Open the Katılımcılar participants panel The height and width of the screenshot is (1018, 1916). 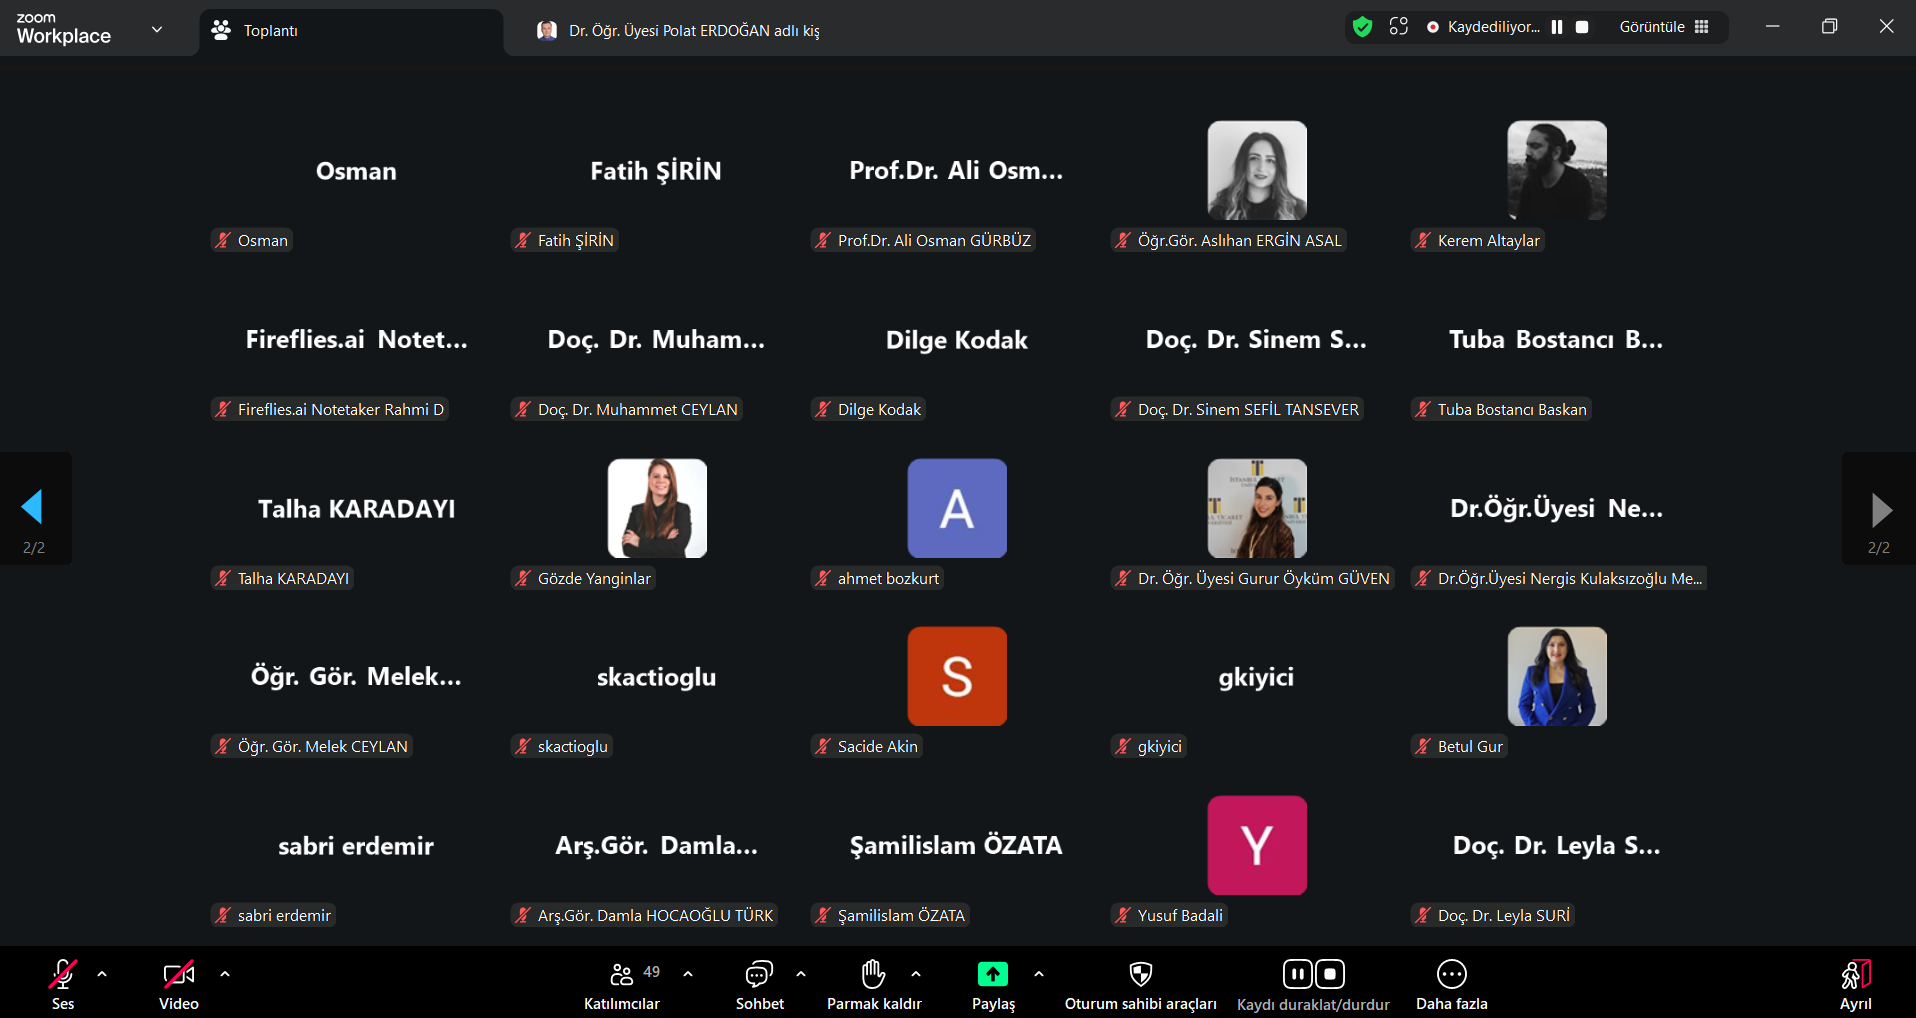pos(621,975)
